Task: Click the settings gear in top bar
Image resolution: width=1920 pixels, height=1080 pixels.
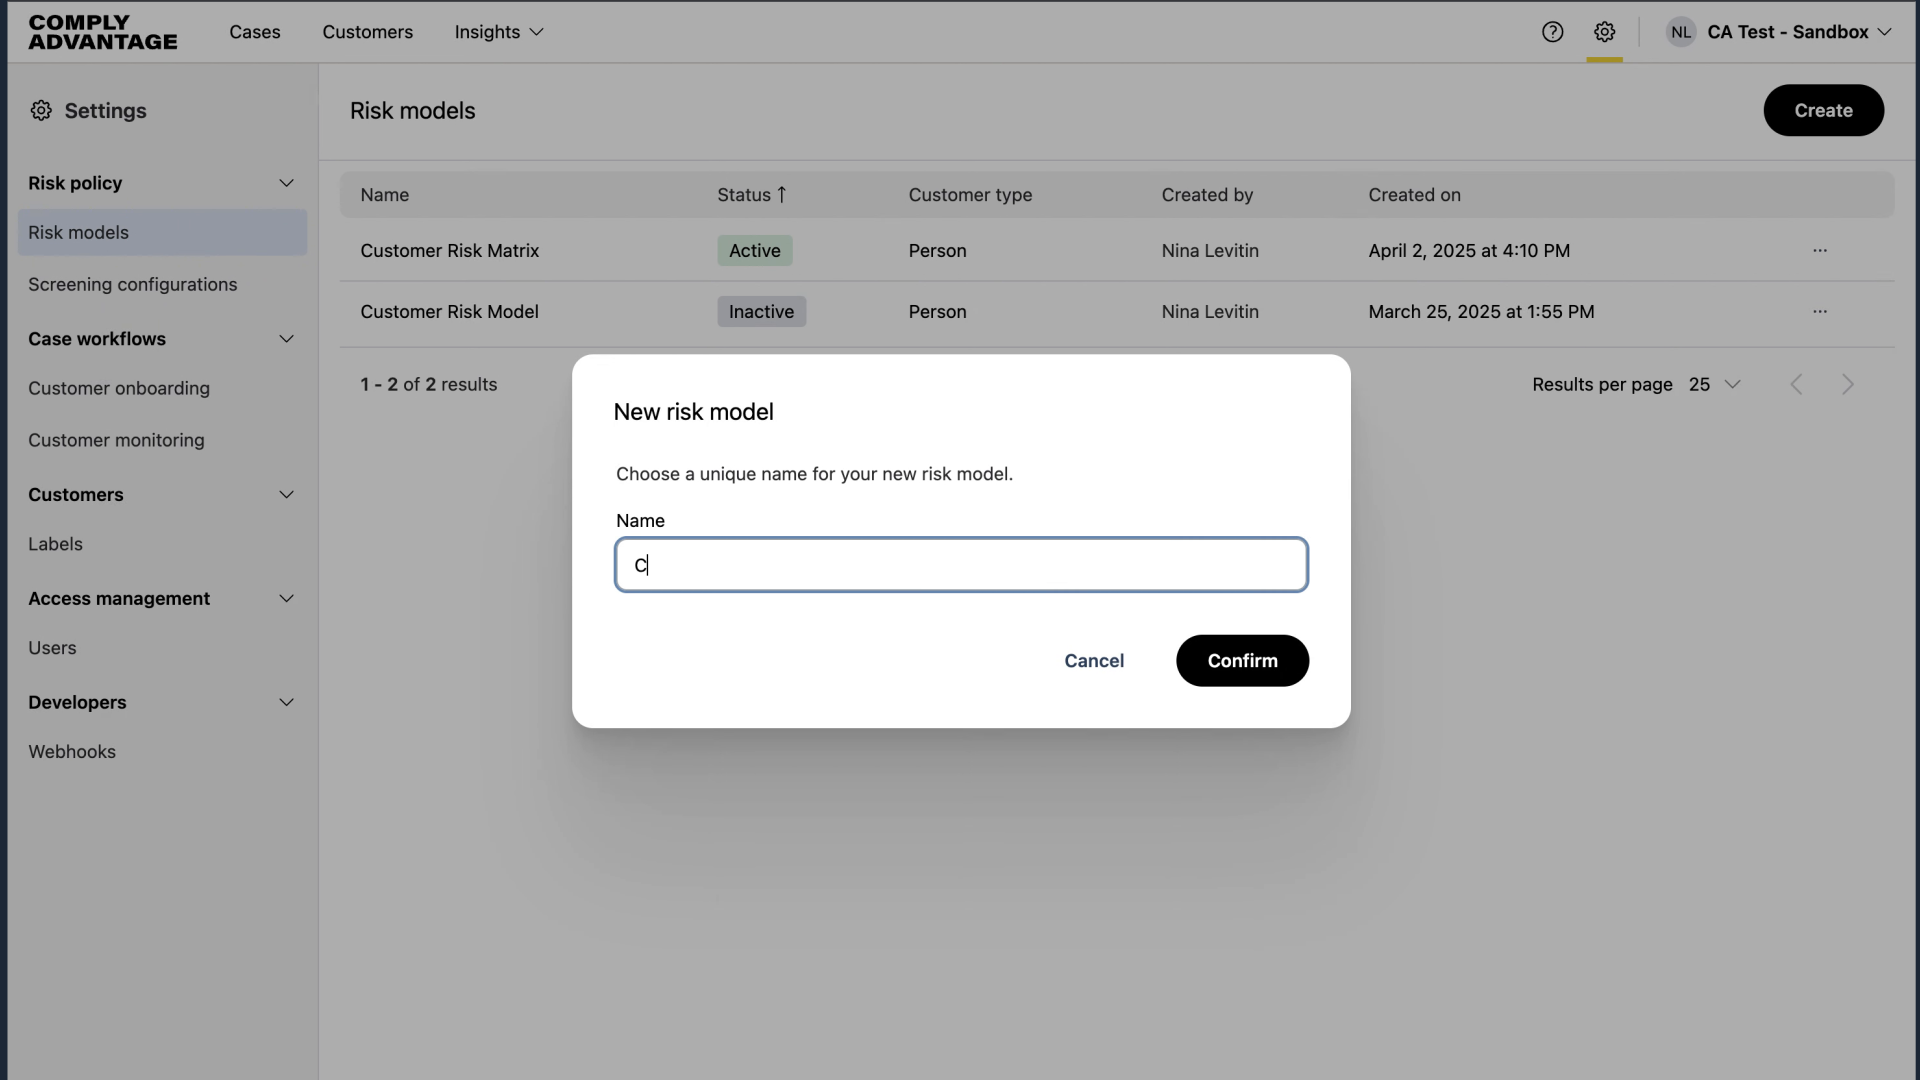Action: pos(1604,32)
